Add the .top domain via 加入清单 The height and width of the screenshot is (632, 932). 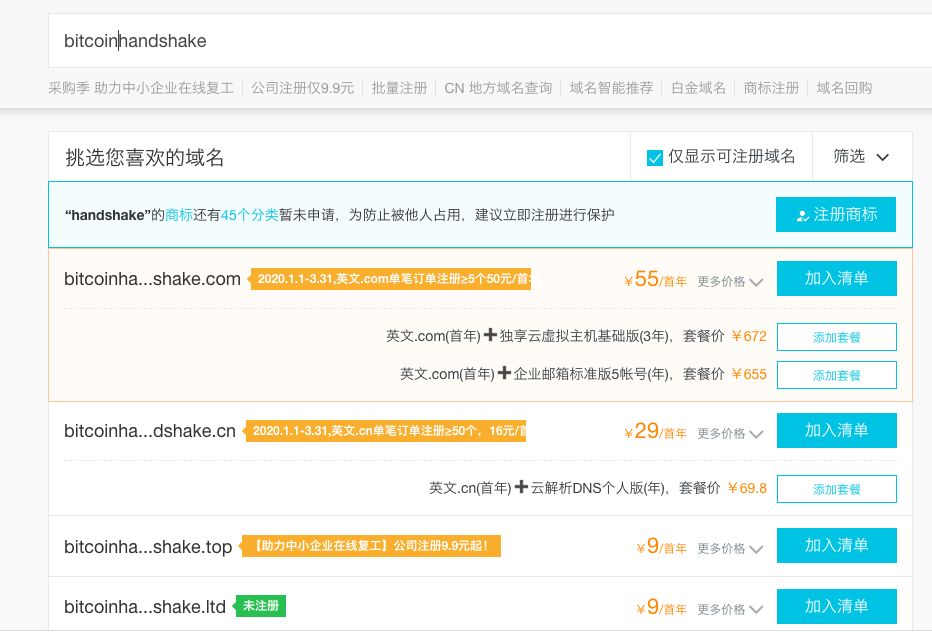[836, 545]
